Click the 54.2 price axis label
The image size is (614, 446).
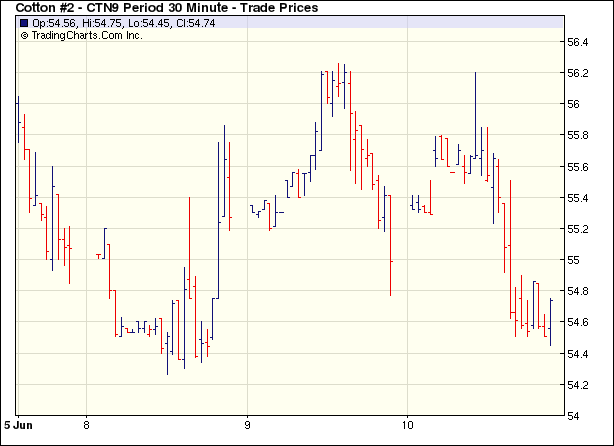click(x=578, y=385)
